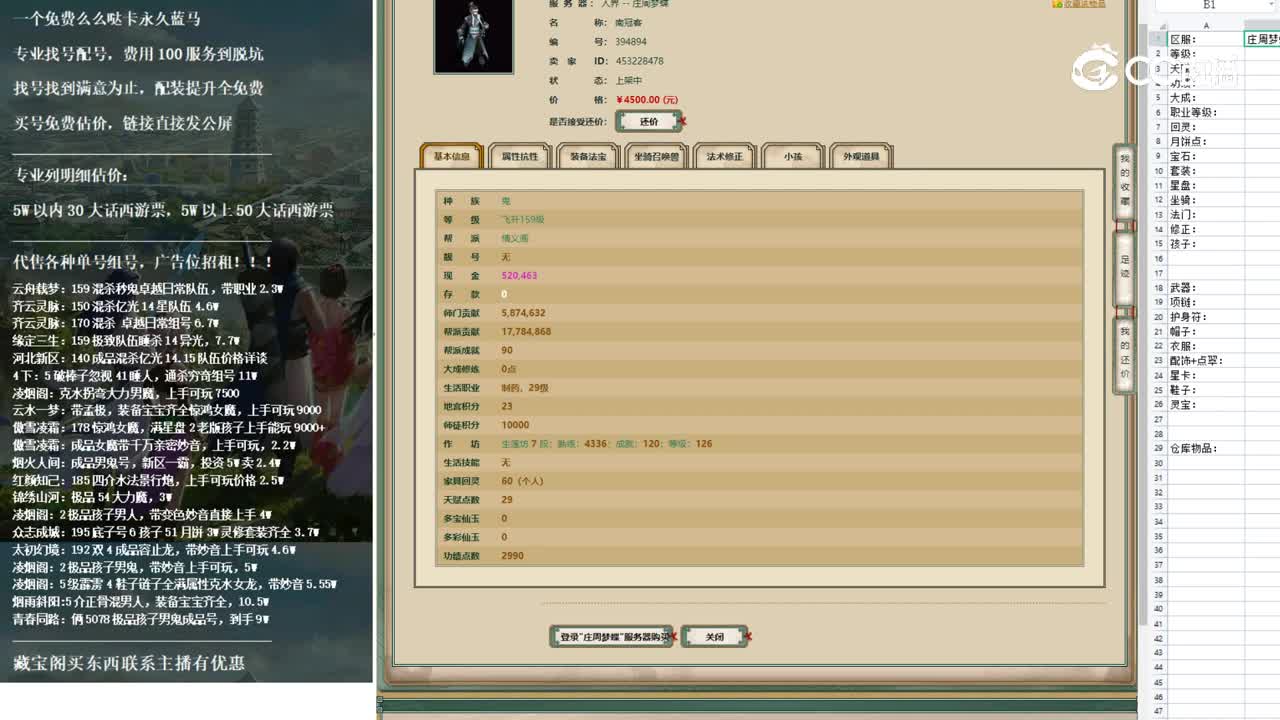
Task: Open the Name Box dropdown arrow
Action: coord(1271,6)
